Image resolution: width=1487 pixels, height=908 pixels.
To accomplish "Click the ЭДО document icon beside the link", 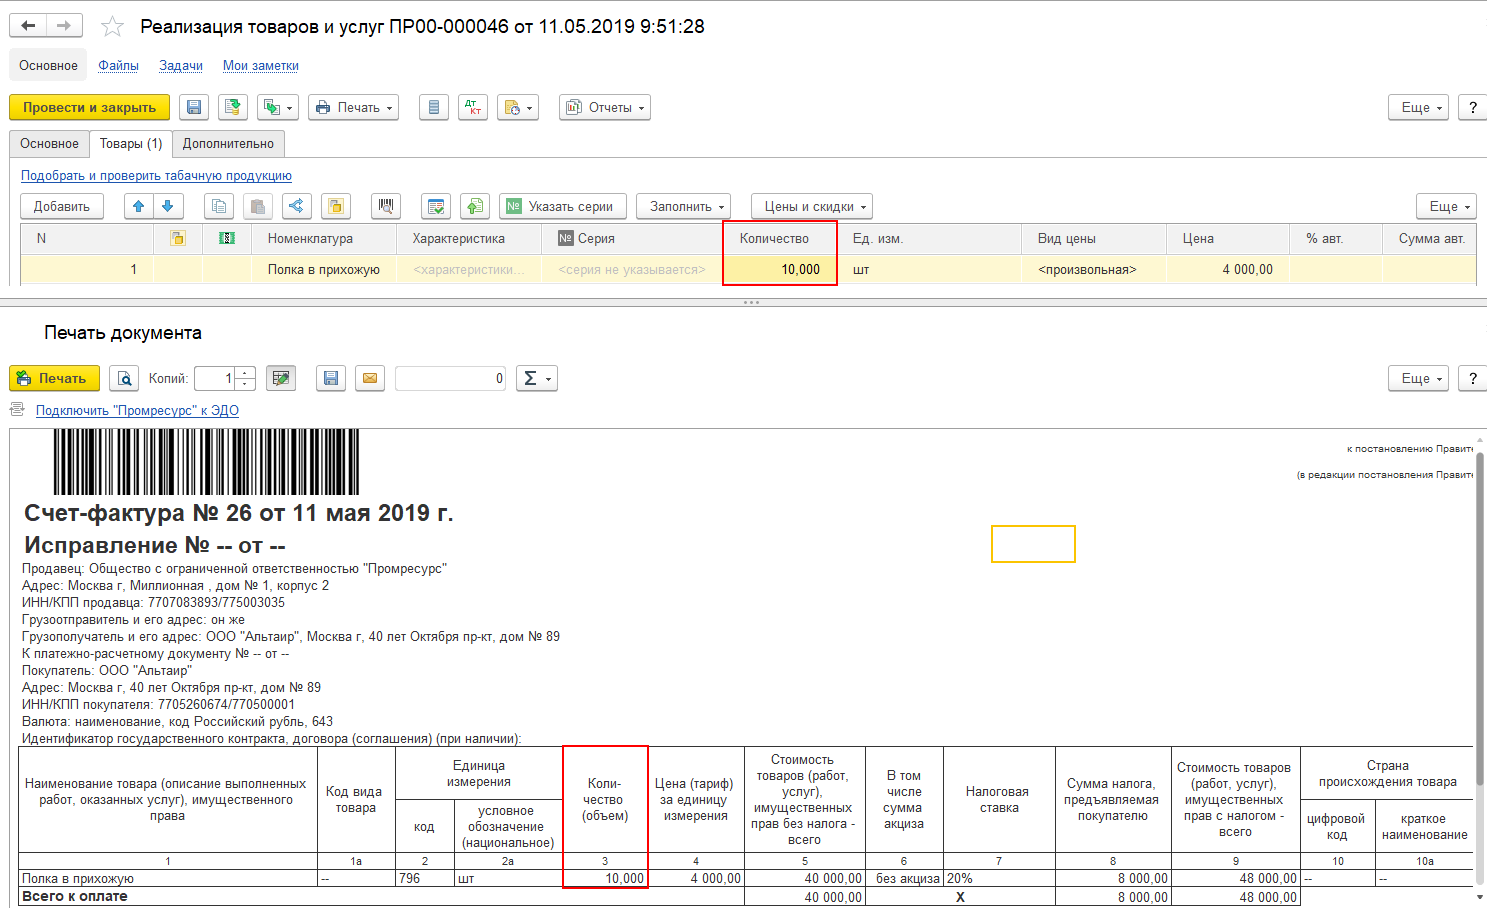I will pyautogui.click(x=17, y=409).
